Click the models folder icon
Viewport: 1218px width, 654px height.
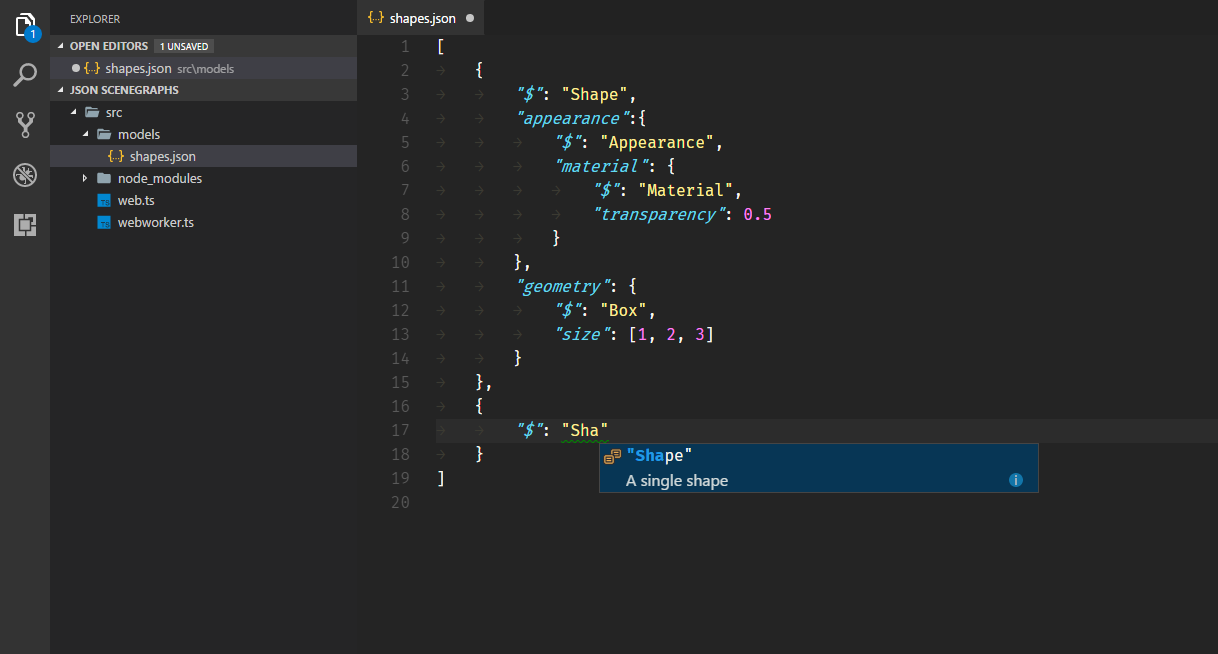104,134
